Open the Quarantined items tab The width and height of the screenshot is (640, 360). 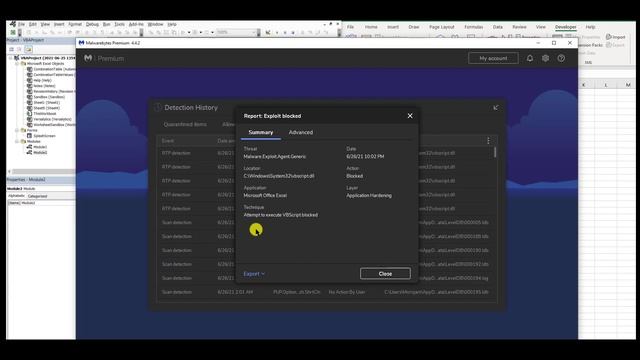pyautogui.click(x=185, y=124)
